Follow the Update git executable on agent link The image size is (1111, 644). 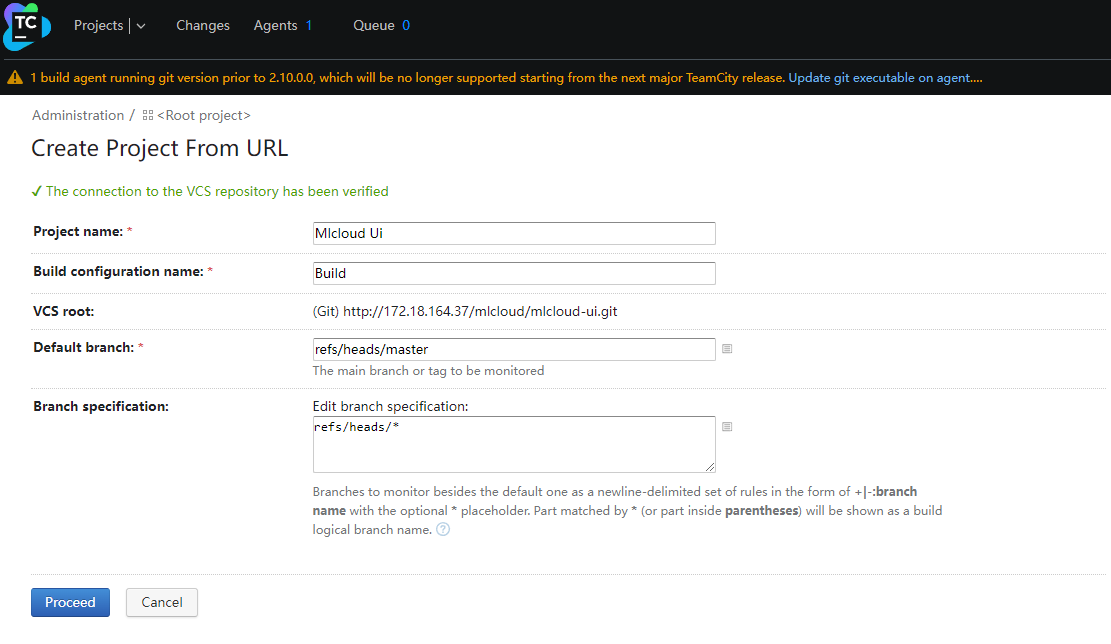pos(885,78)
